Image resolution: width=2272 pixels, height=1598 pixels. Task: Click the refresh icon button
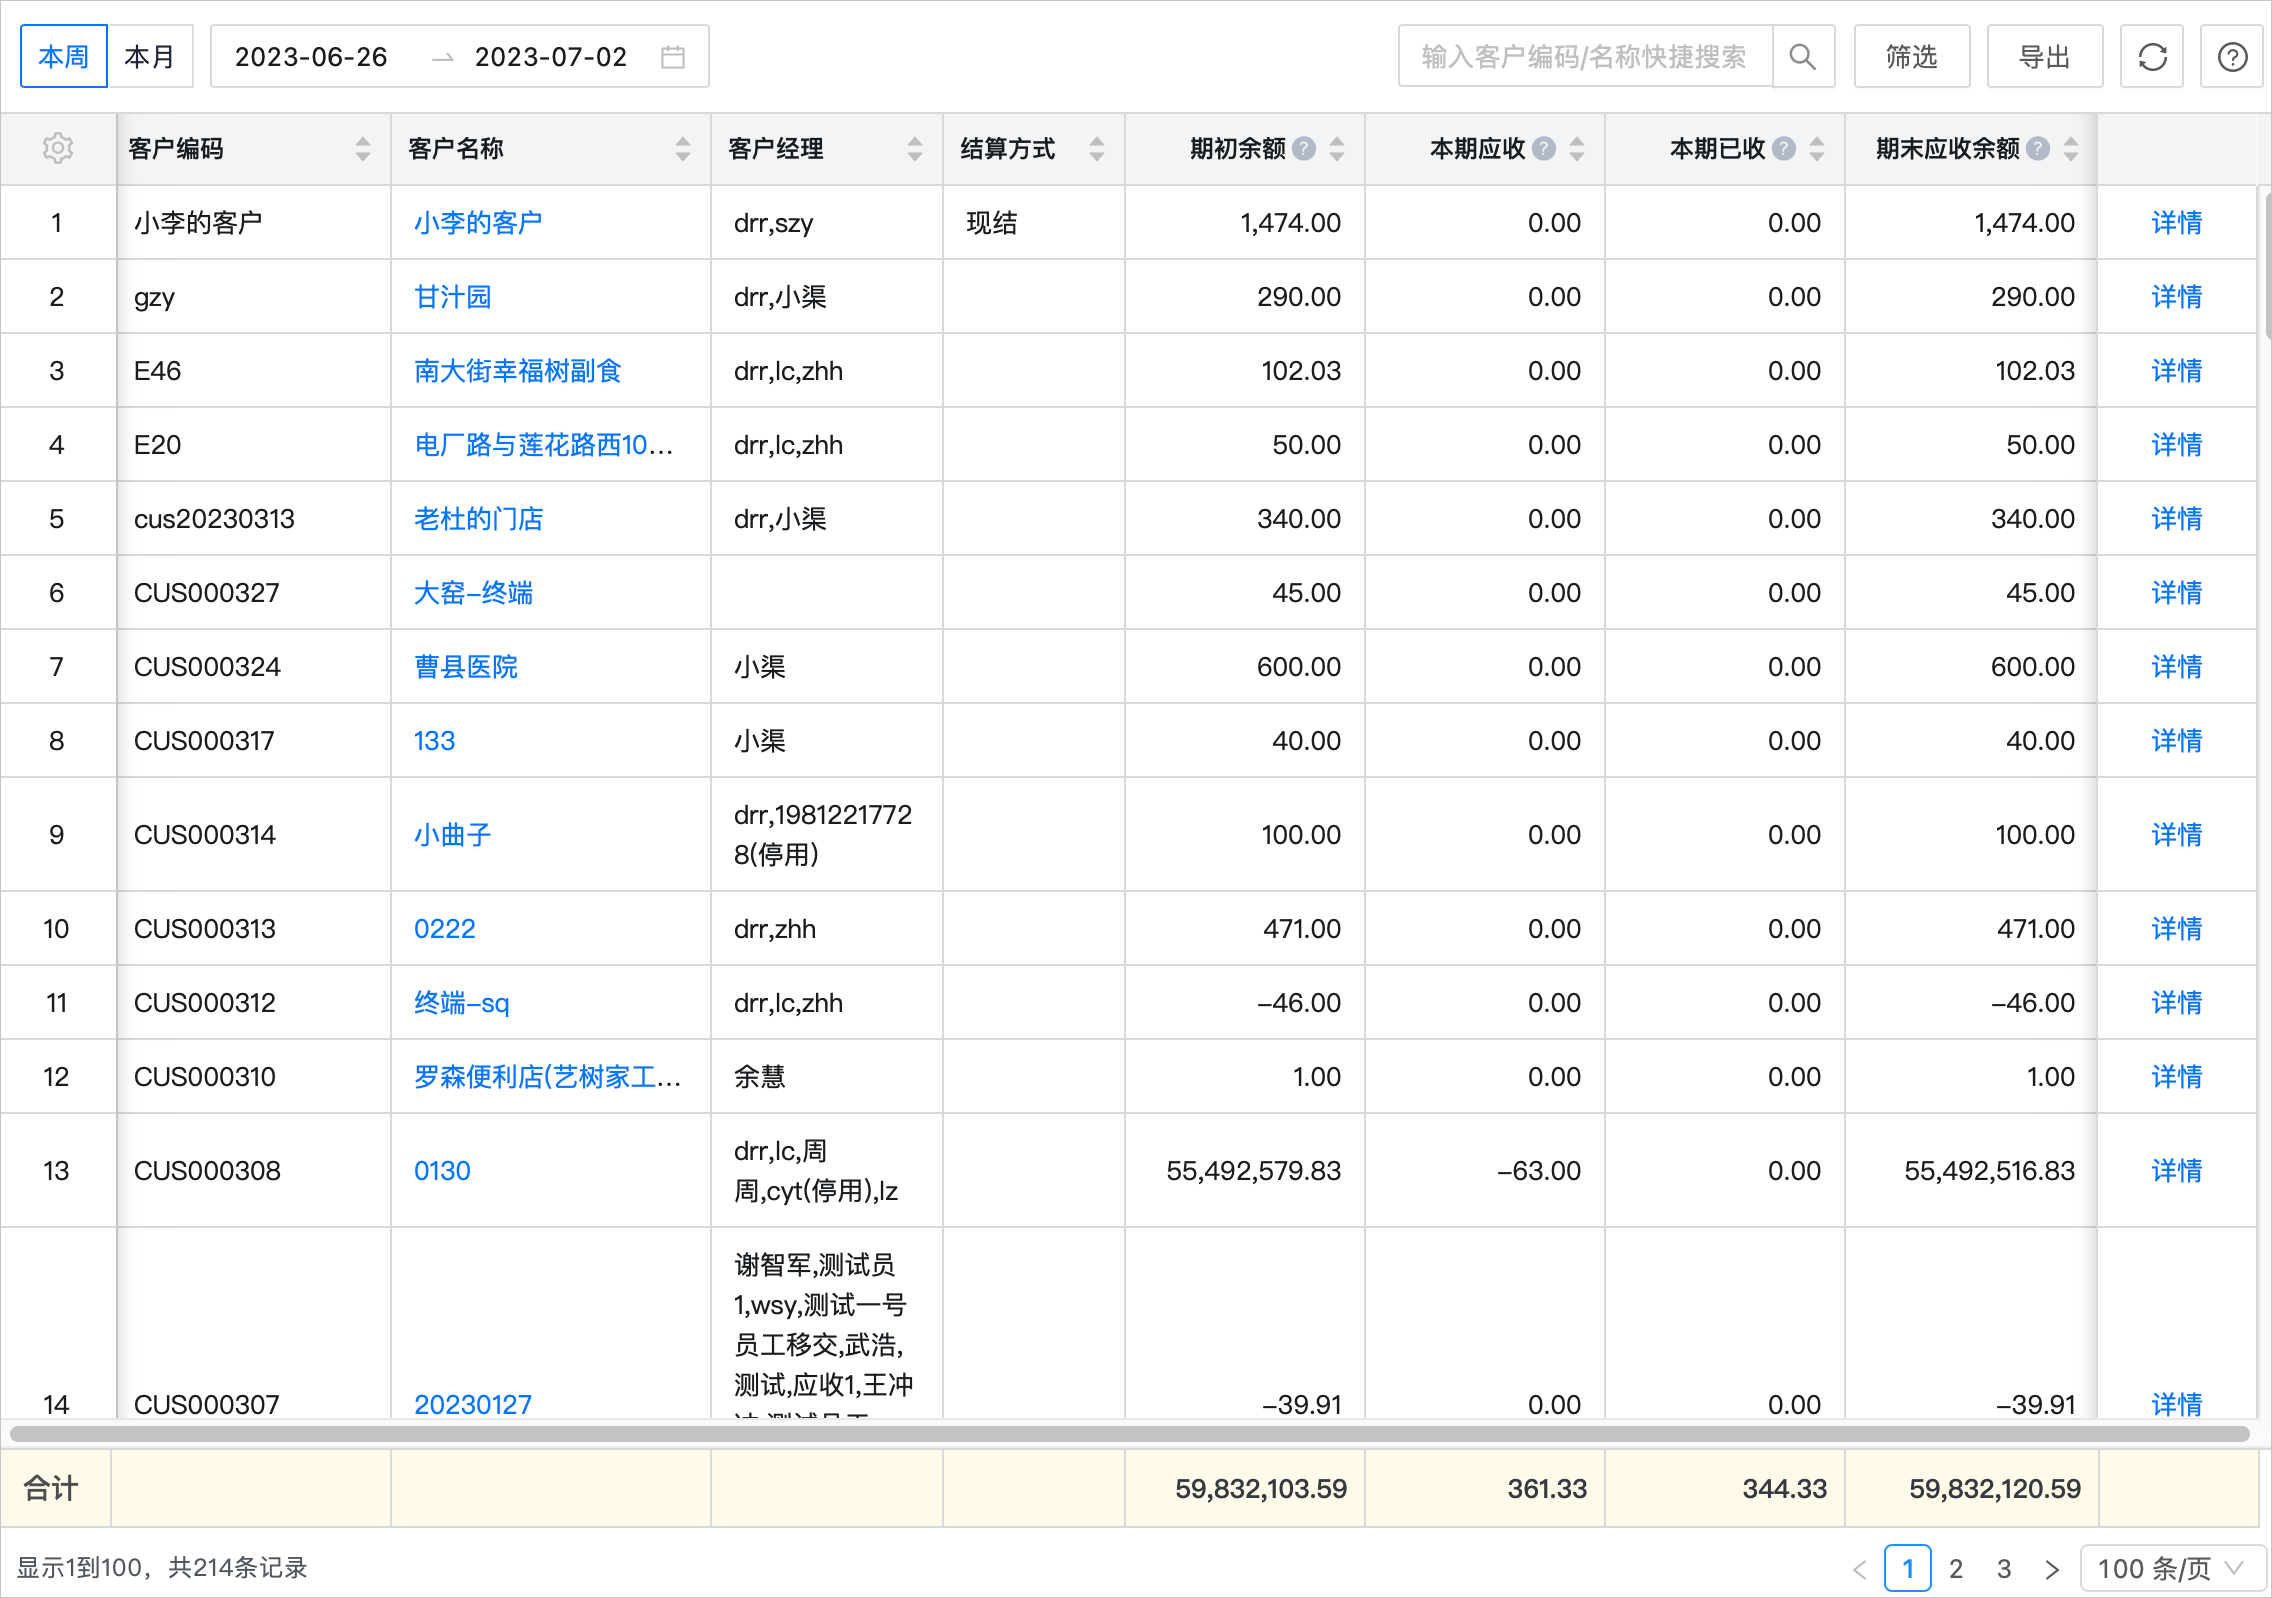[x=2152, y=57]
